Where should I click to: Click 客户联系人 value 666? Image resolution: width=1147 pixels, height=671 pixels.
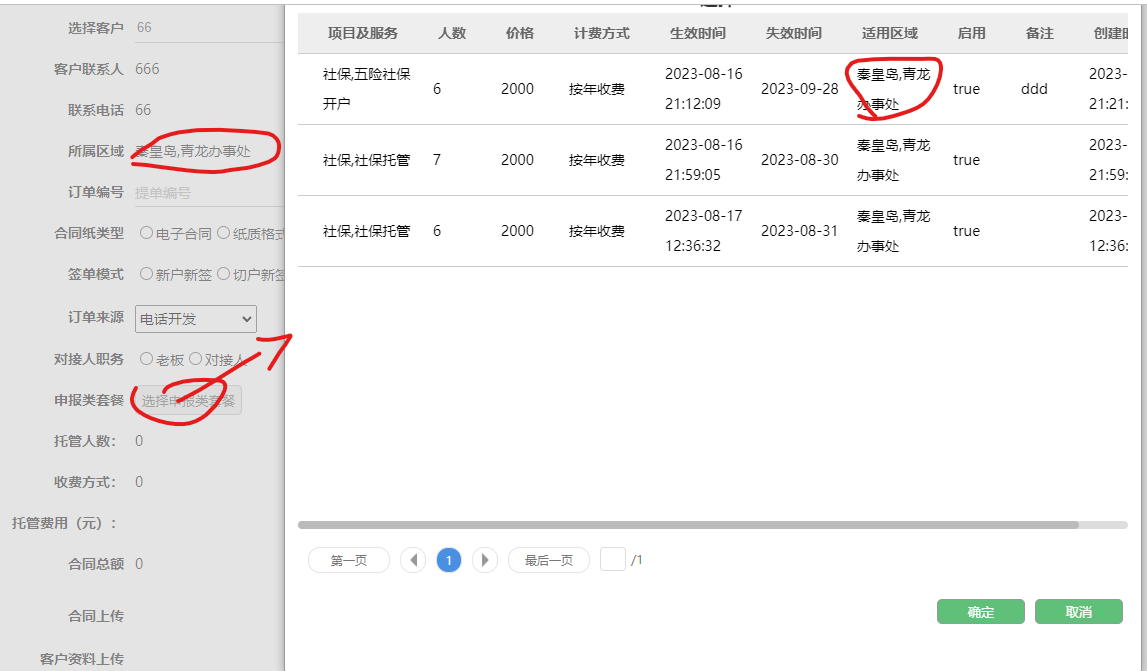click(x=147, y=69)
